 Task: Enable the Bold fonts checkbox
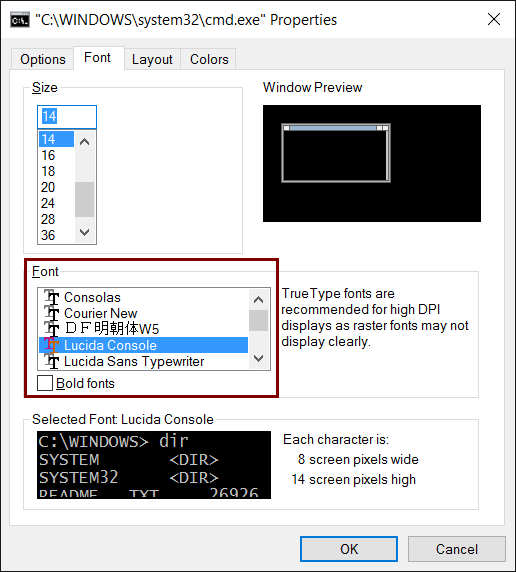tap(45, 383)
